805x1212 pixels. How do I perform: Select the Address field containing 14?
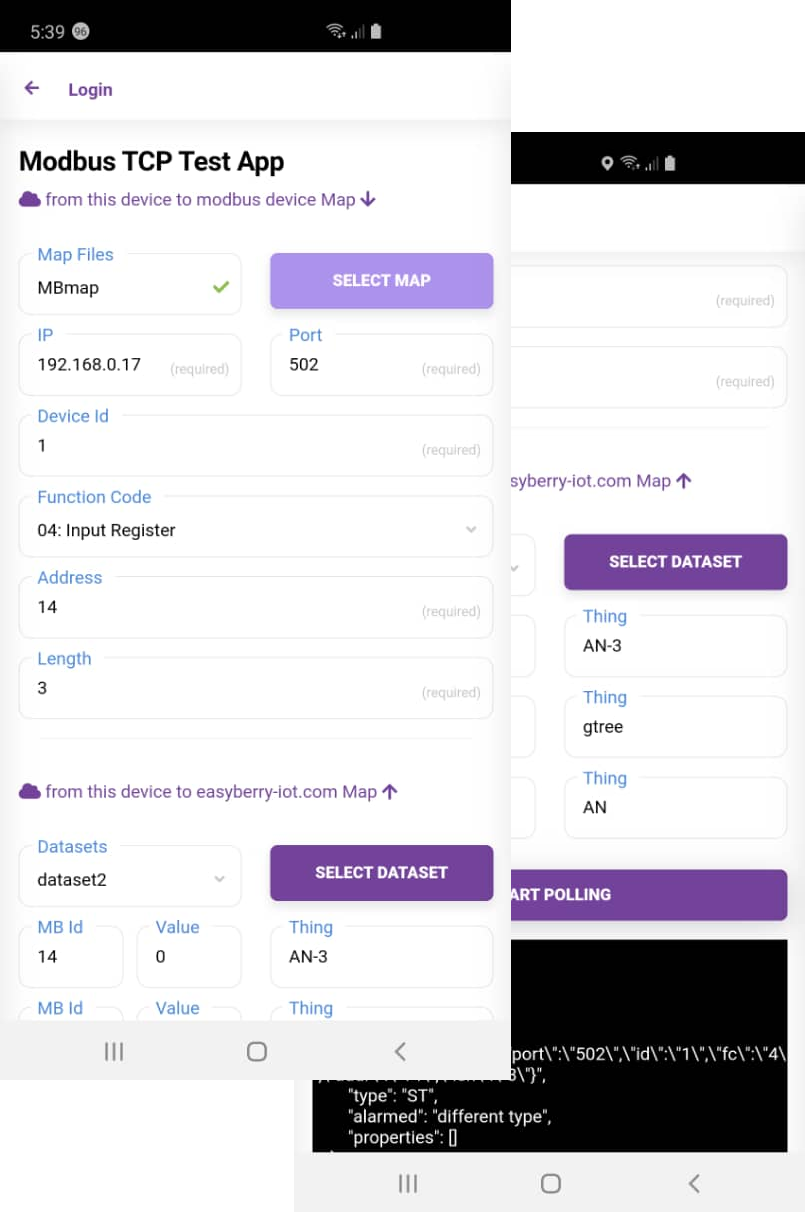[x=256, y=608]
